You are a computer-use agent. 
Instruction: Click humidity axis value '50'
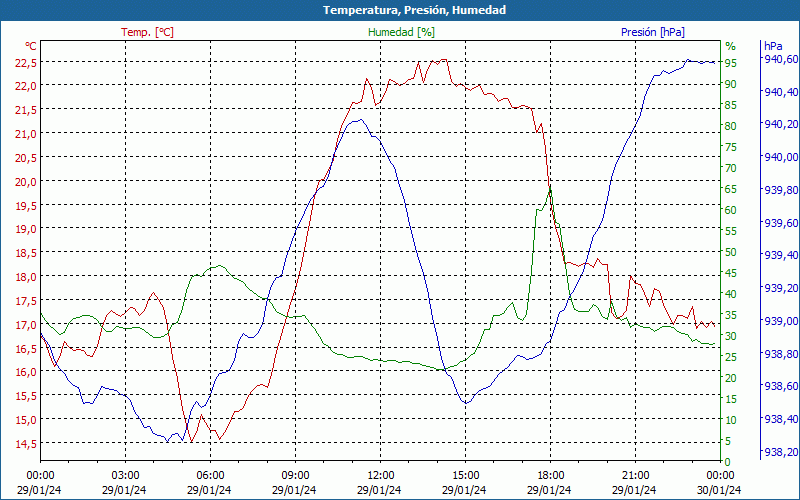[731, 252]
